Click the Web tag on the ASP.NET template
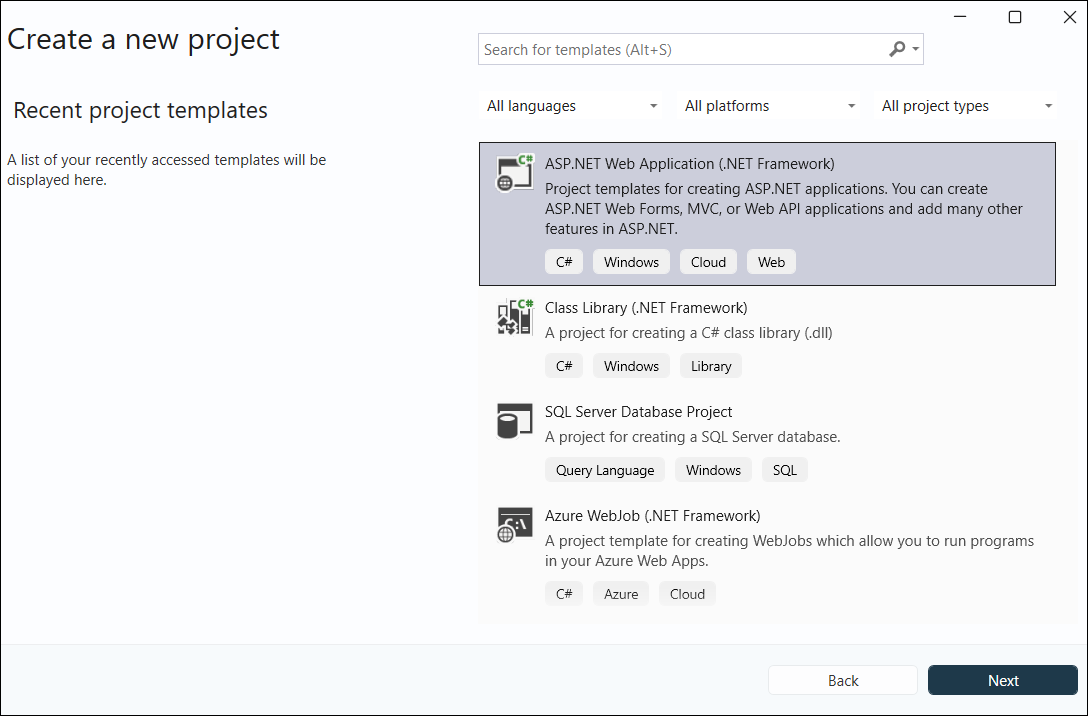1088x716 pixels. click(770, 261)
